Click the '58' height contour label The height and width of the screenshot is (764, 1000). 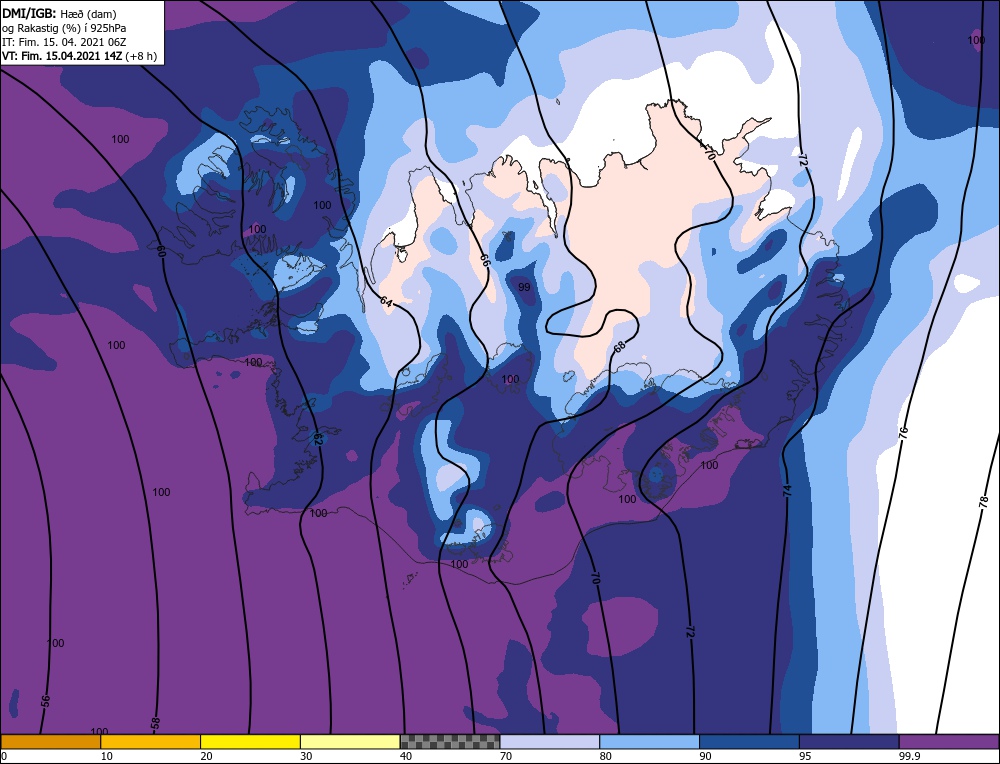(x=156, y=723)
